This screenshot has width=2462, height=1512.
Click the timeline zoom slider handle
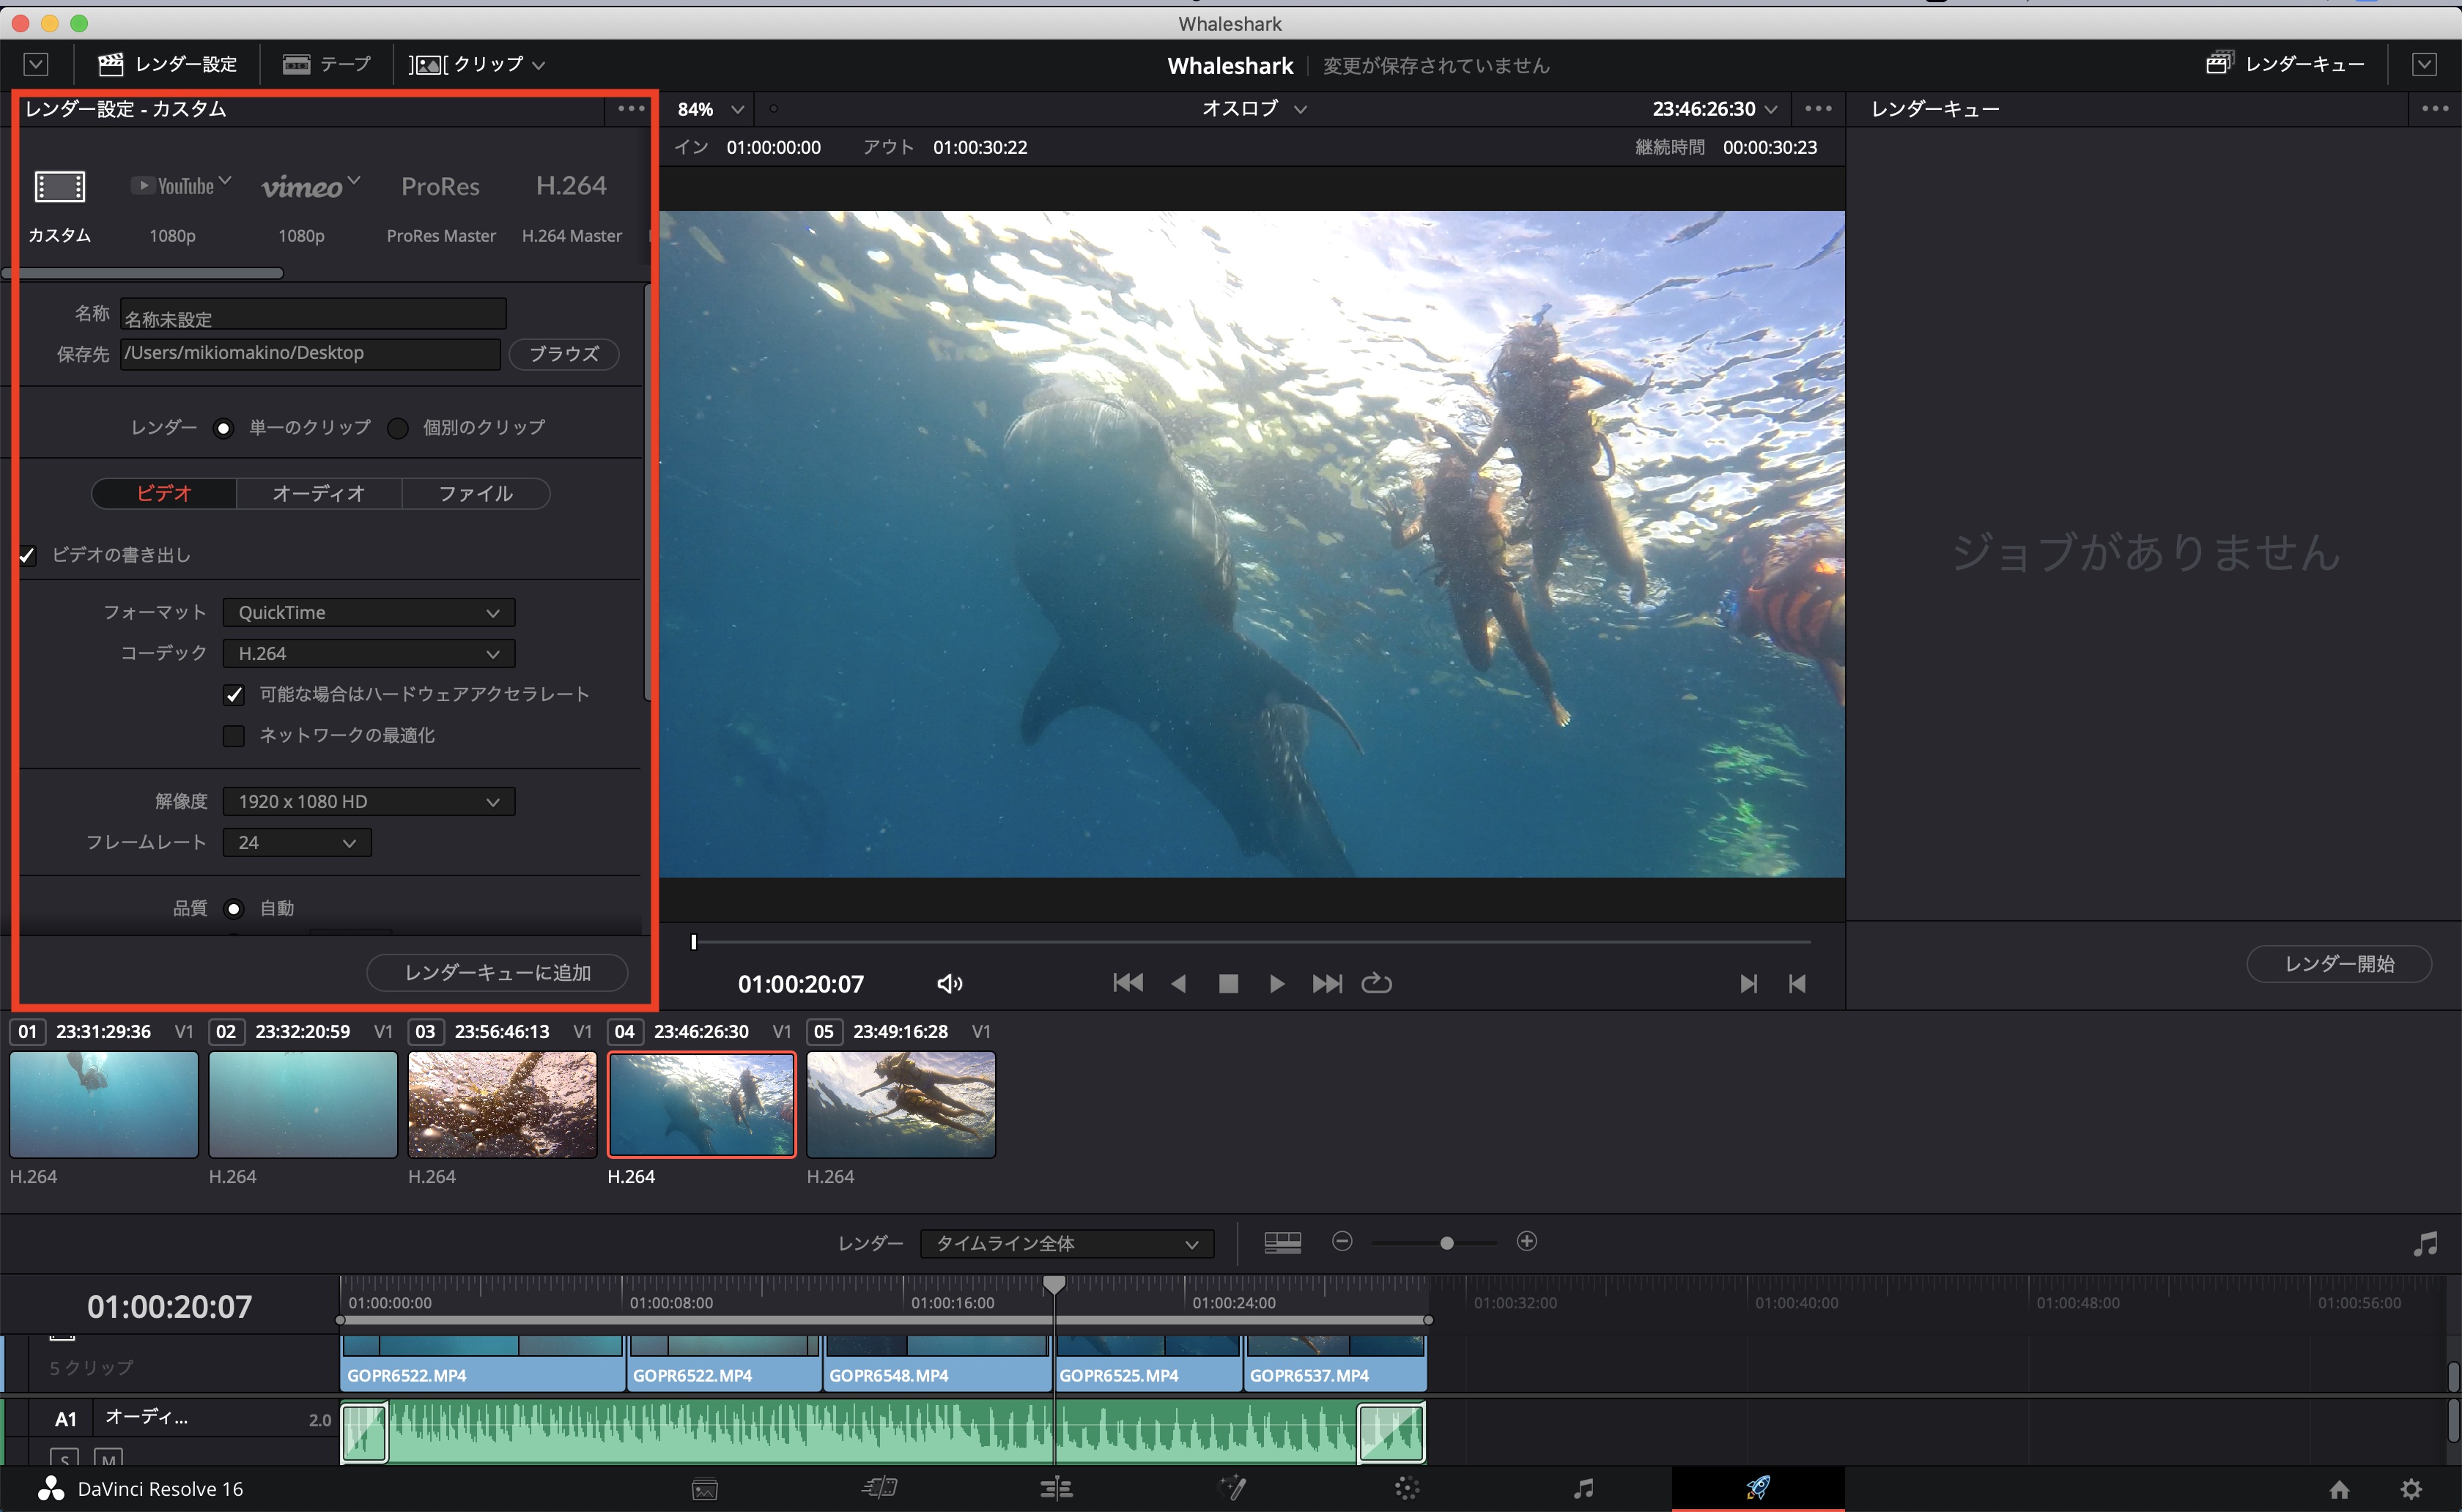pyautogui.click(x=1446, y=1242)
